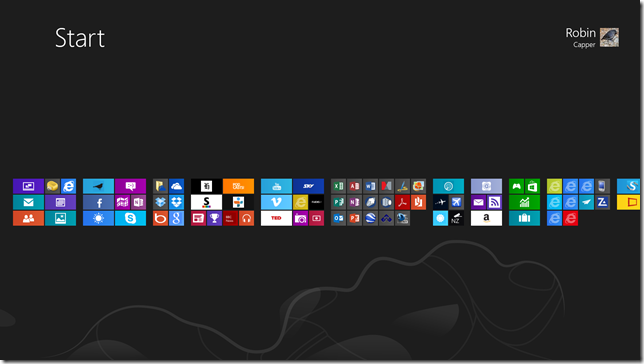The height and width of the screenshot is (364, 644).
Task: Open the black bird app tile
Action: tap(99, 186)
